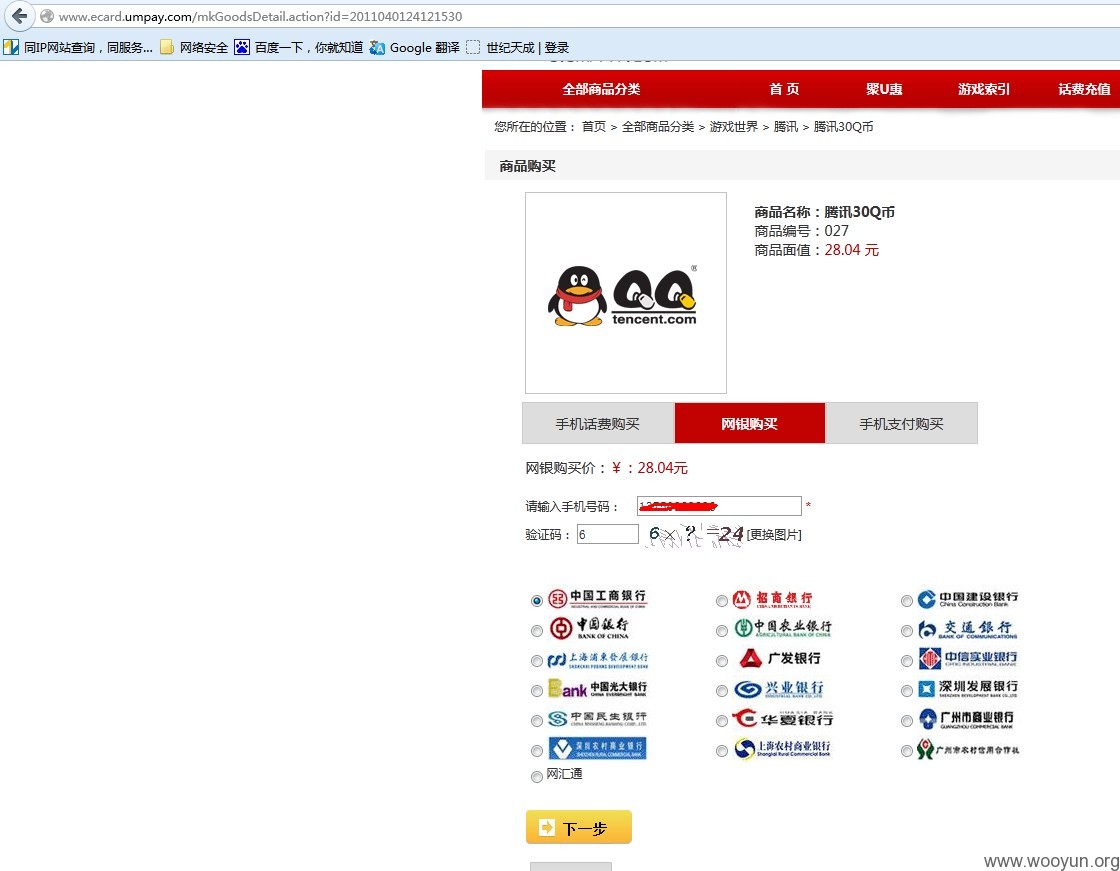The image size is (1120, 871).
Task: Switch to the 手机话费购买 tab
Action: click(598, 424)
